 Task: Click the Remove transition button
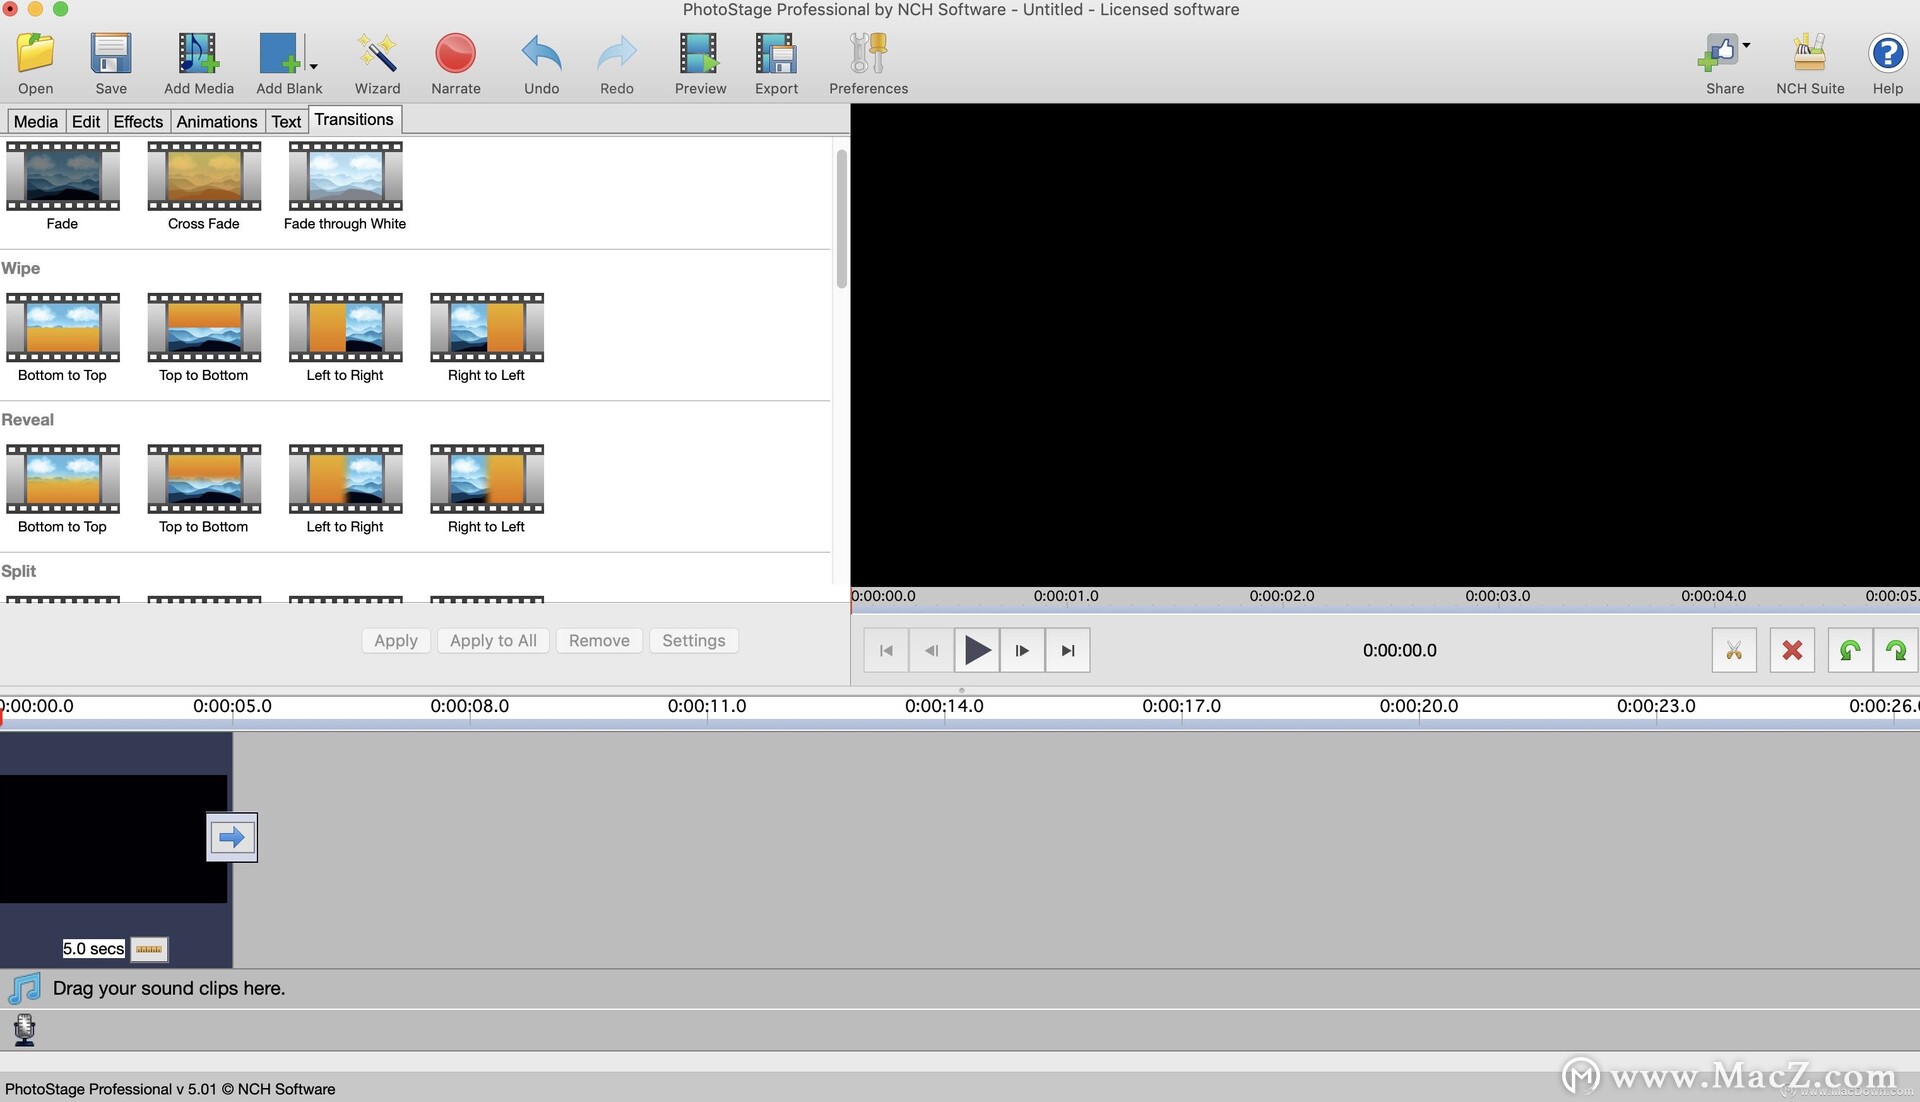[x=599, y=641]
